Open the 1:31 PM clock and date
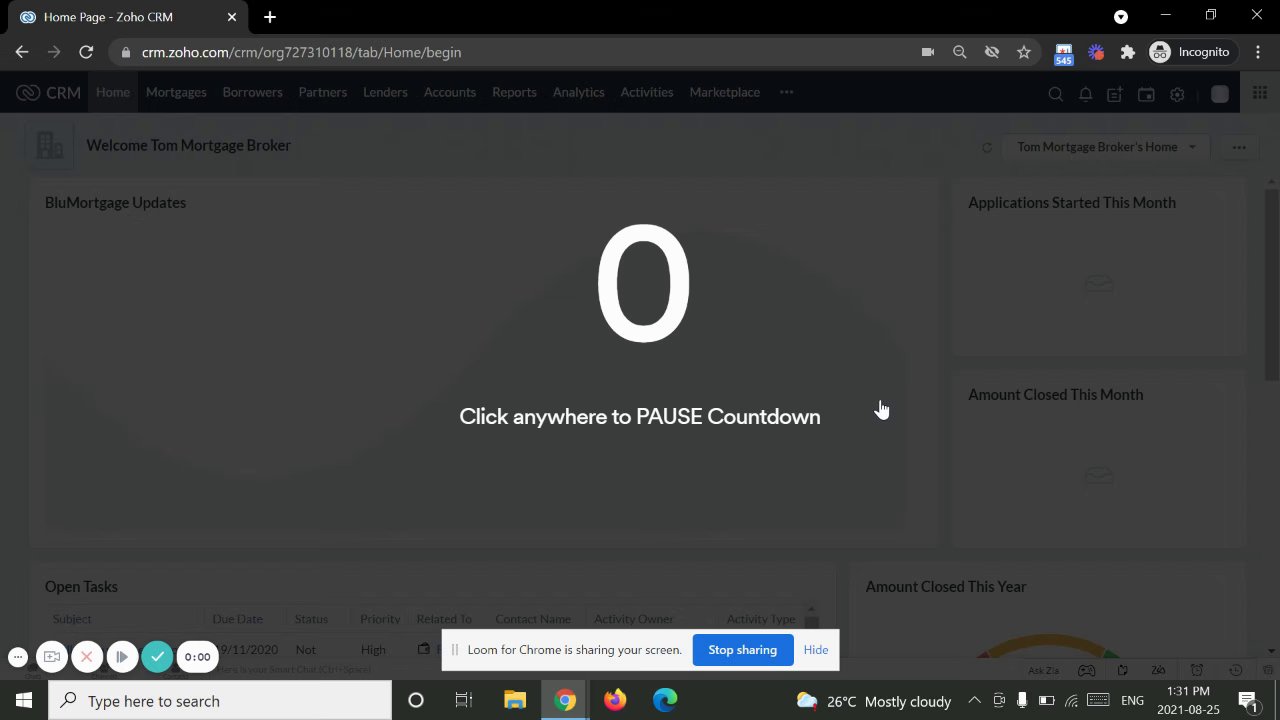The image size is (1280, 720). (x=1188, y=701)
